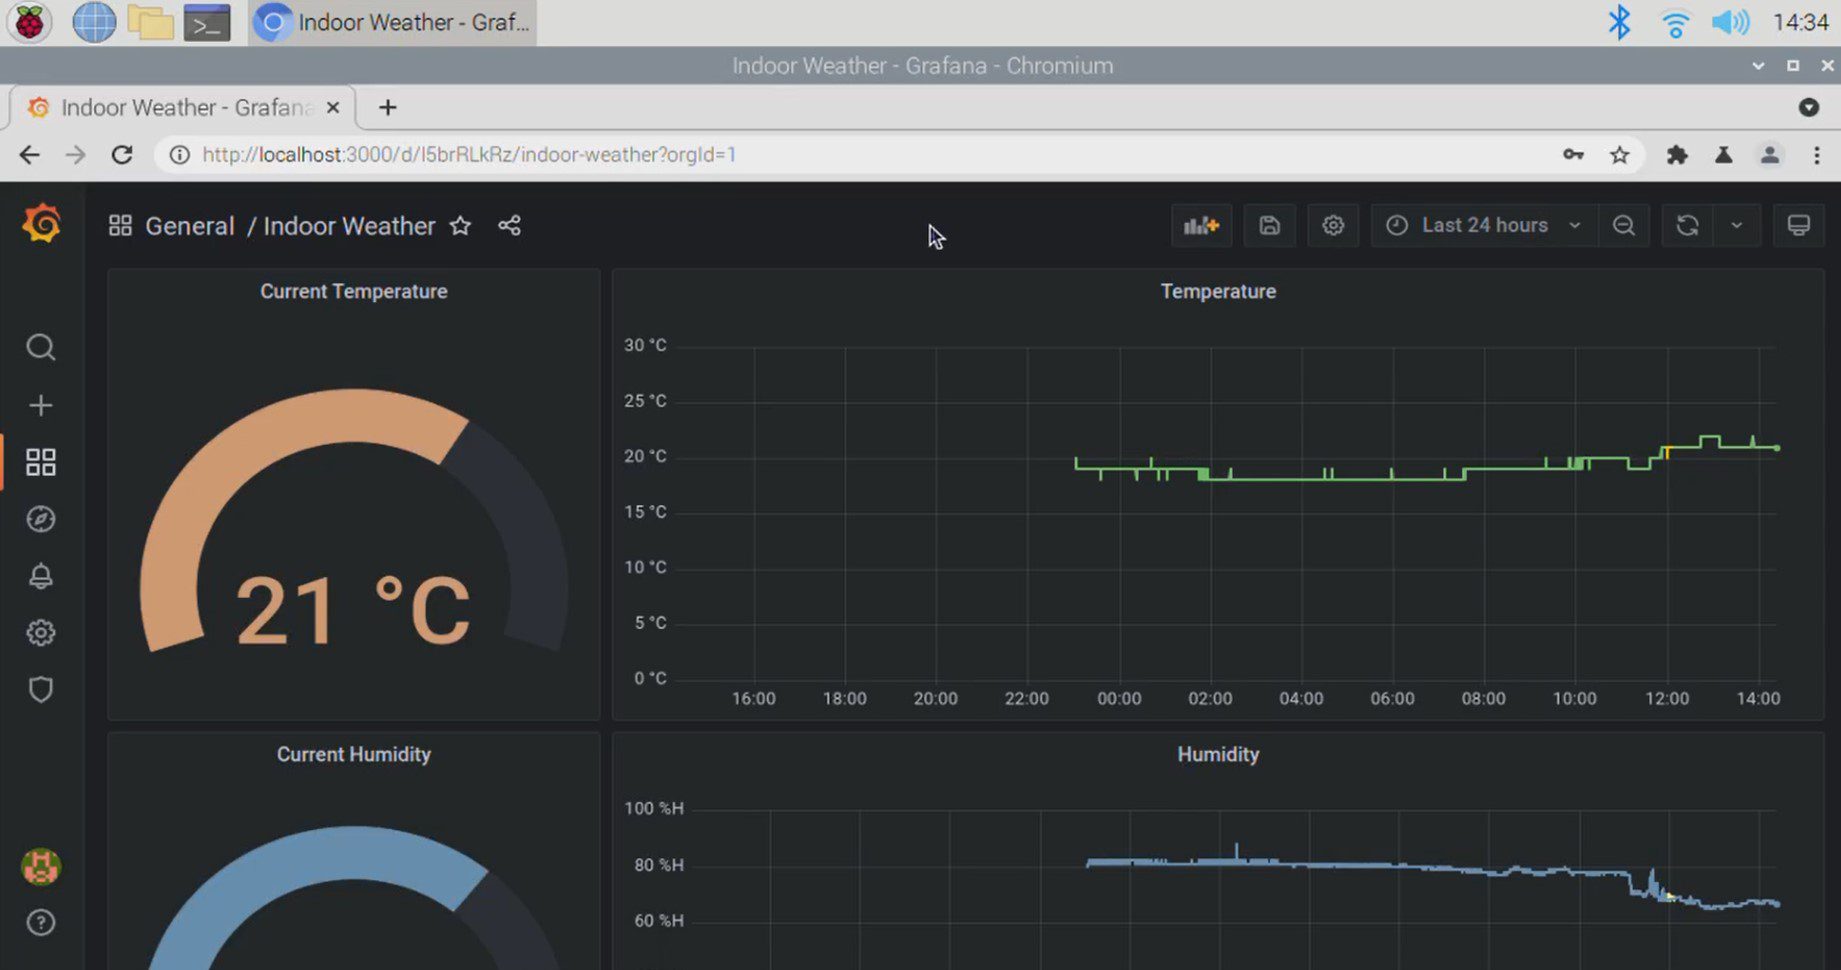The height and width of the screenshot is (970, 1841).
Task: Open the Search dashboards icon
Action: click(41, 348)
